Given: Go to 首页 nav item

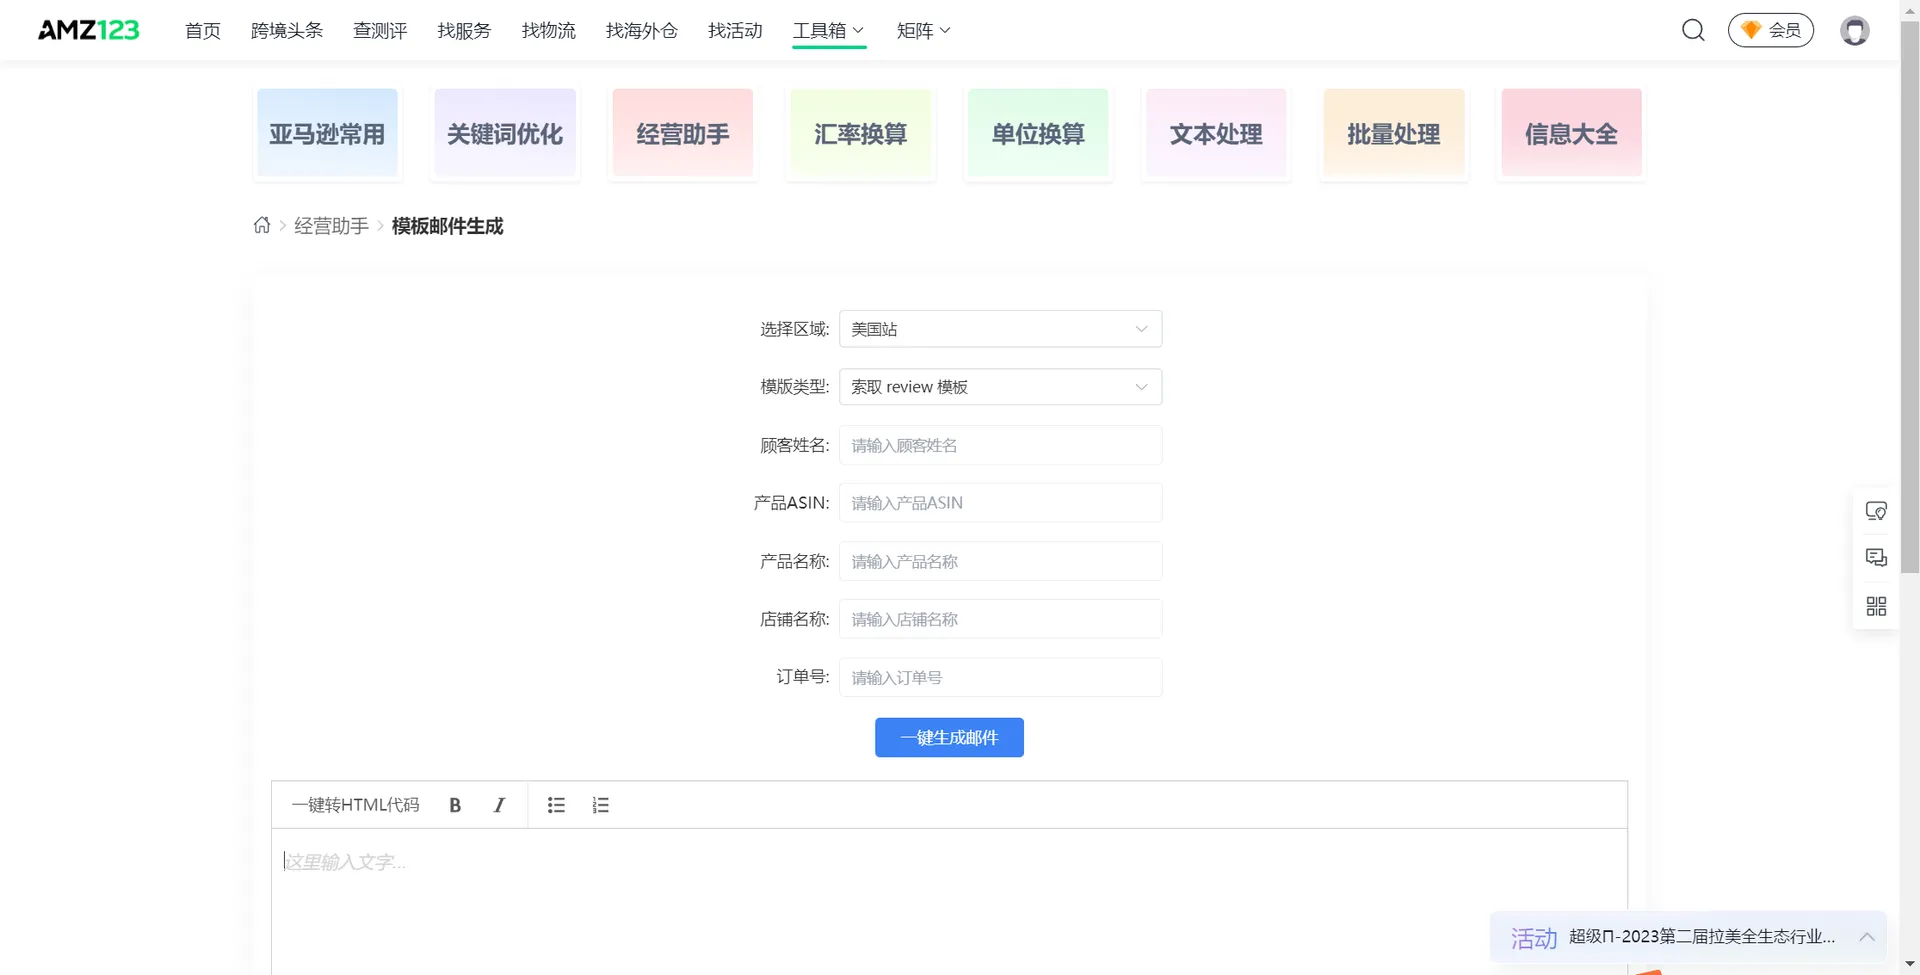Looking at the screenshot, I should [203, 30].
